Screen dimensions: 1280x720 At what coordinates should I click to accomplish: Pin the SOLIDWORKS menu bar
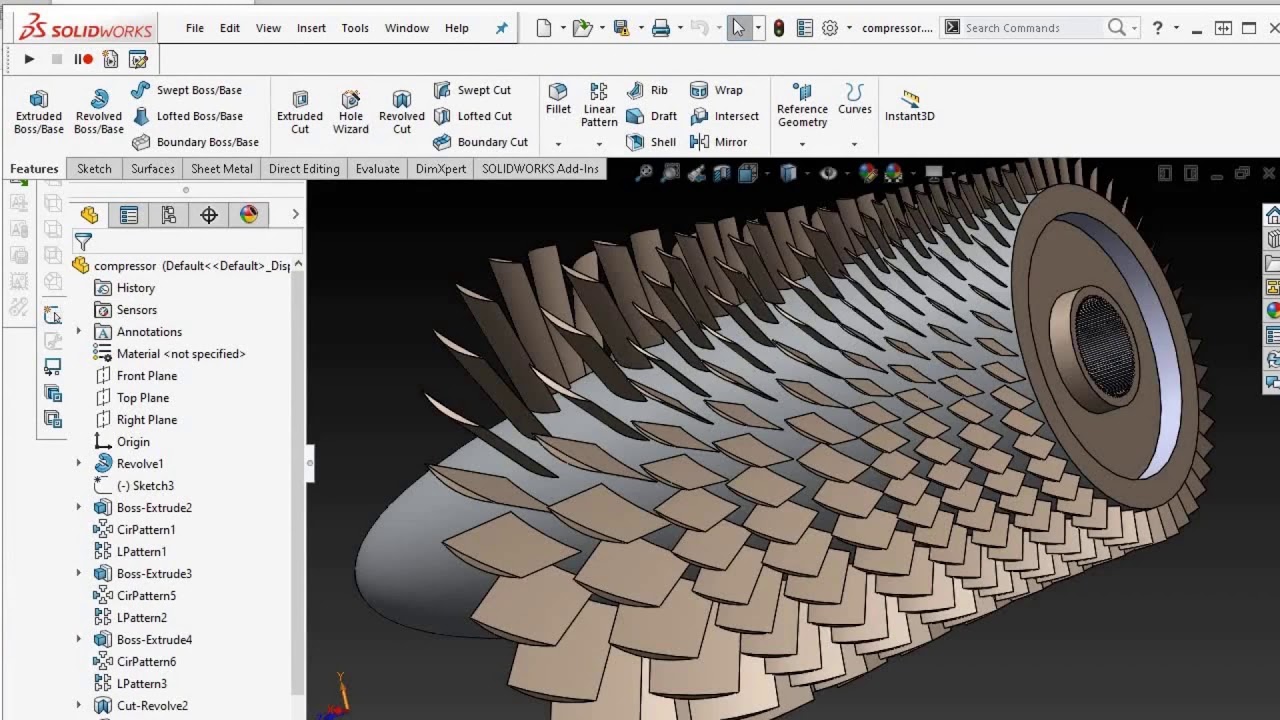[x=502, y=28]
